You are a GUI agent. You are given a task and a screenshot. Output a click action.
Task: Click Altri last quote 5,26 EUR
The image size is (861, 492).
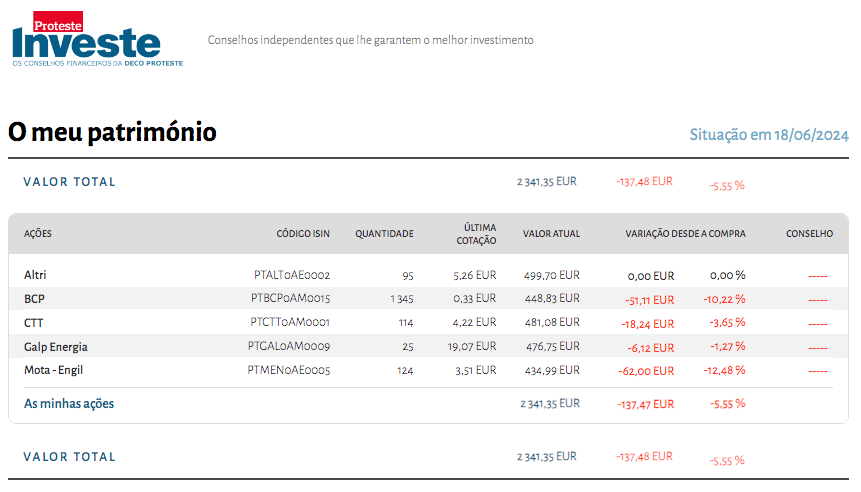(475, 275)
